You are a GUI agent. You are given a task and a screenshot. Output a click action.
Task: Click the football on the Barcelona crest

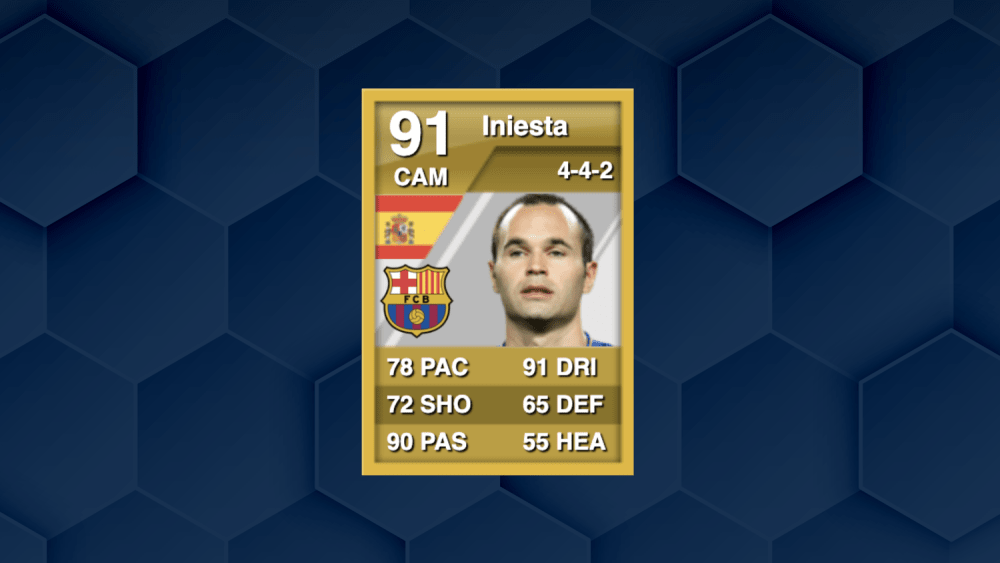pos(416,316)
